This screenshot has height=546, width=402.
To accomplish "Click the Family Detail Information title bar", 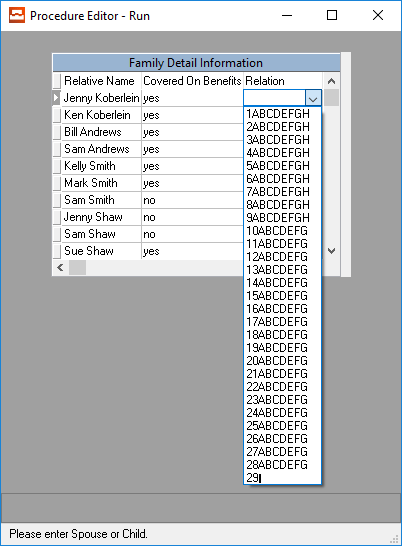I will click(196, 63).
